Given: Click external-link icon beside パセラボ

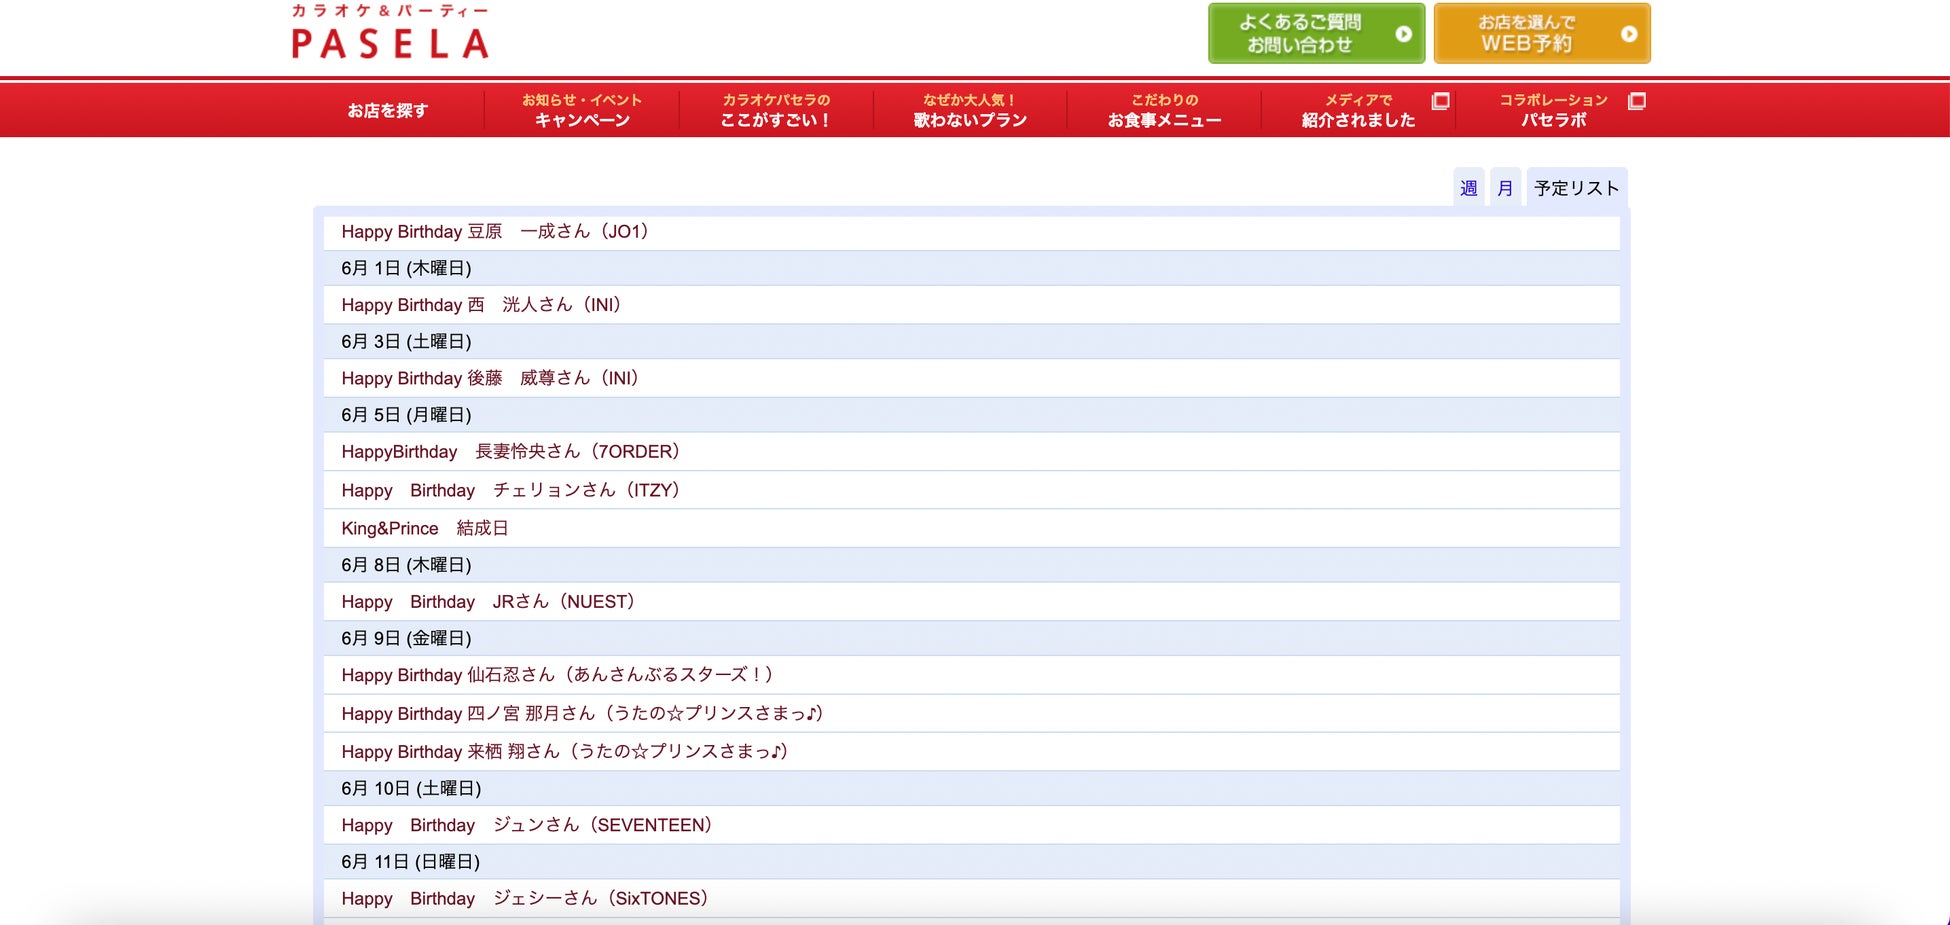Looking at the screenshot, I should click(1637, 101).
